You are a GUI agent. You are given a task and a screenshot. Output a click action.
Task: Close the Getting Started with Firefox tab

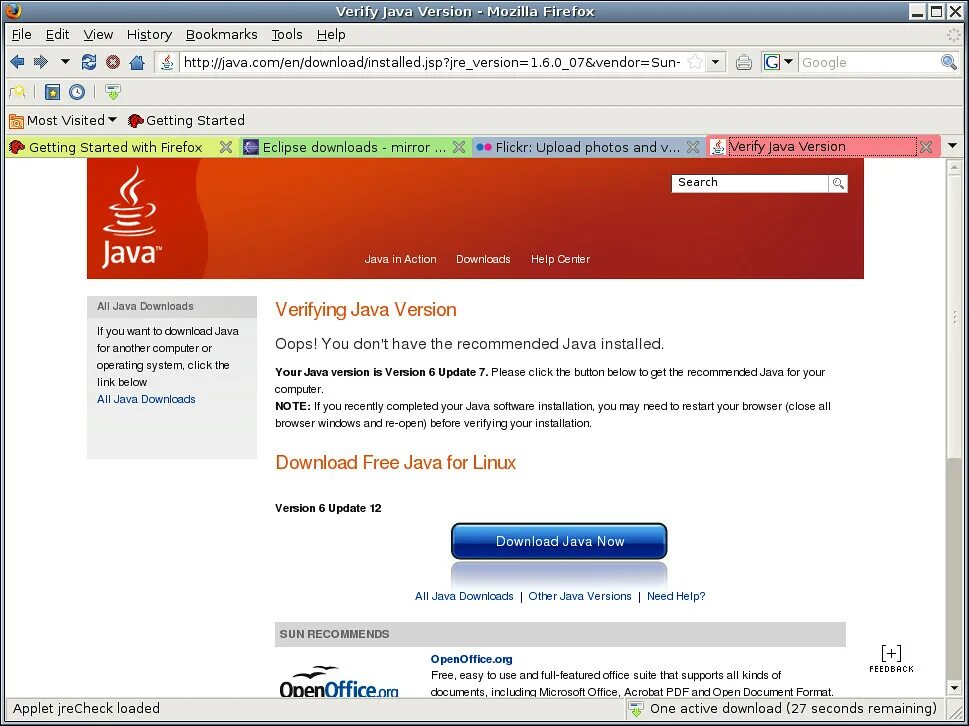[226, 147]
